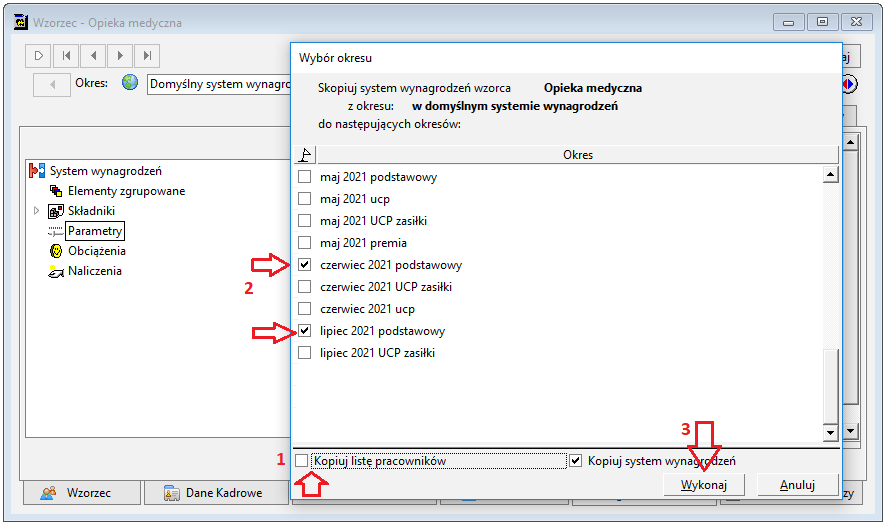Image resolution: width=888 pixels, height=526 pixels.
Task: Click the czerwiec 2021 ucp row text
Action: click(x=367, y=309)
